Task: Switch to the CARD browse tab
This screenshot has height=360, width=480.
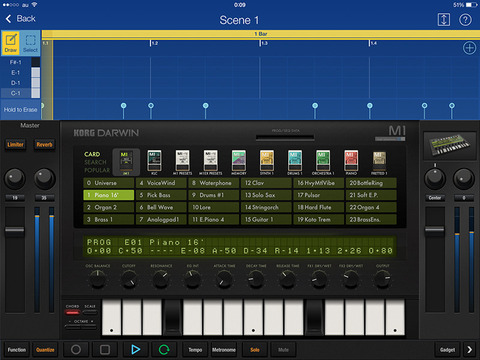Action: click(x=92, y=154)
